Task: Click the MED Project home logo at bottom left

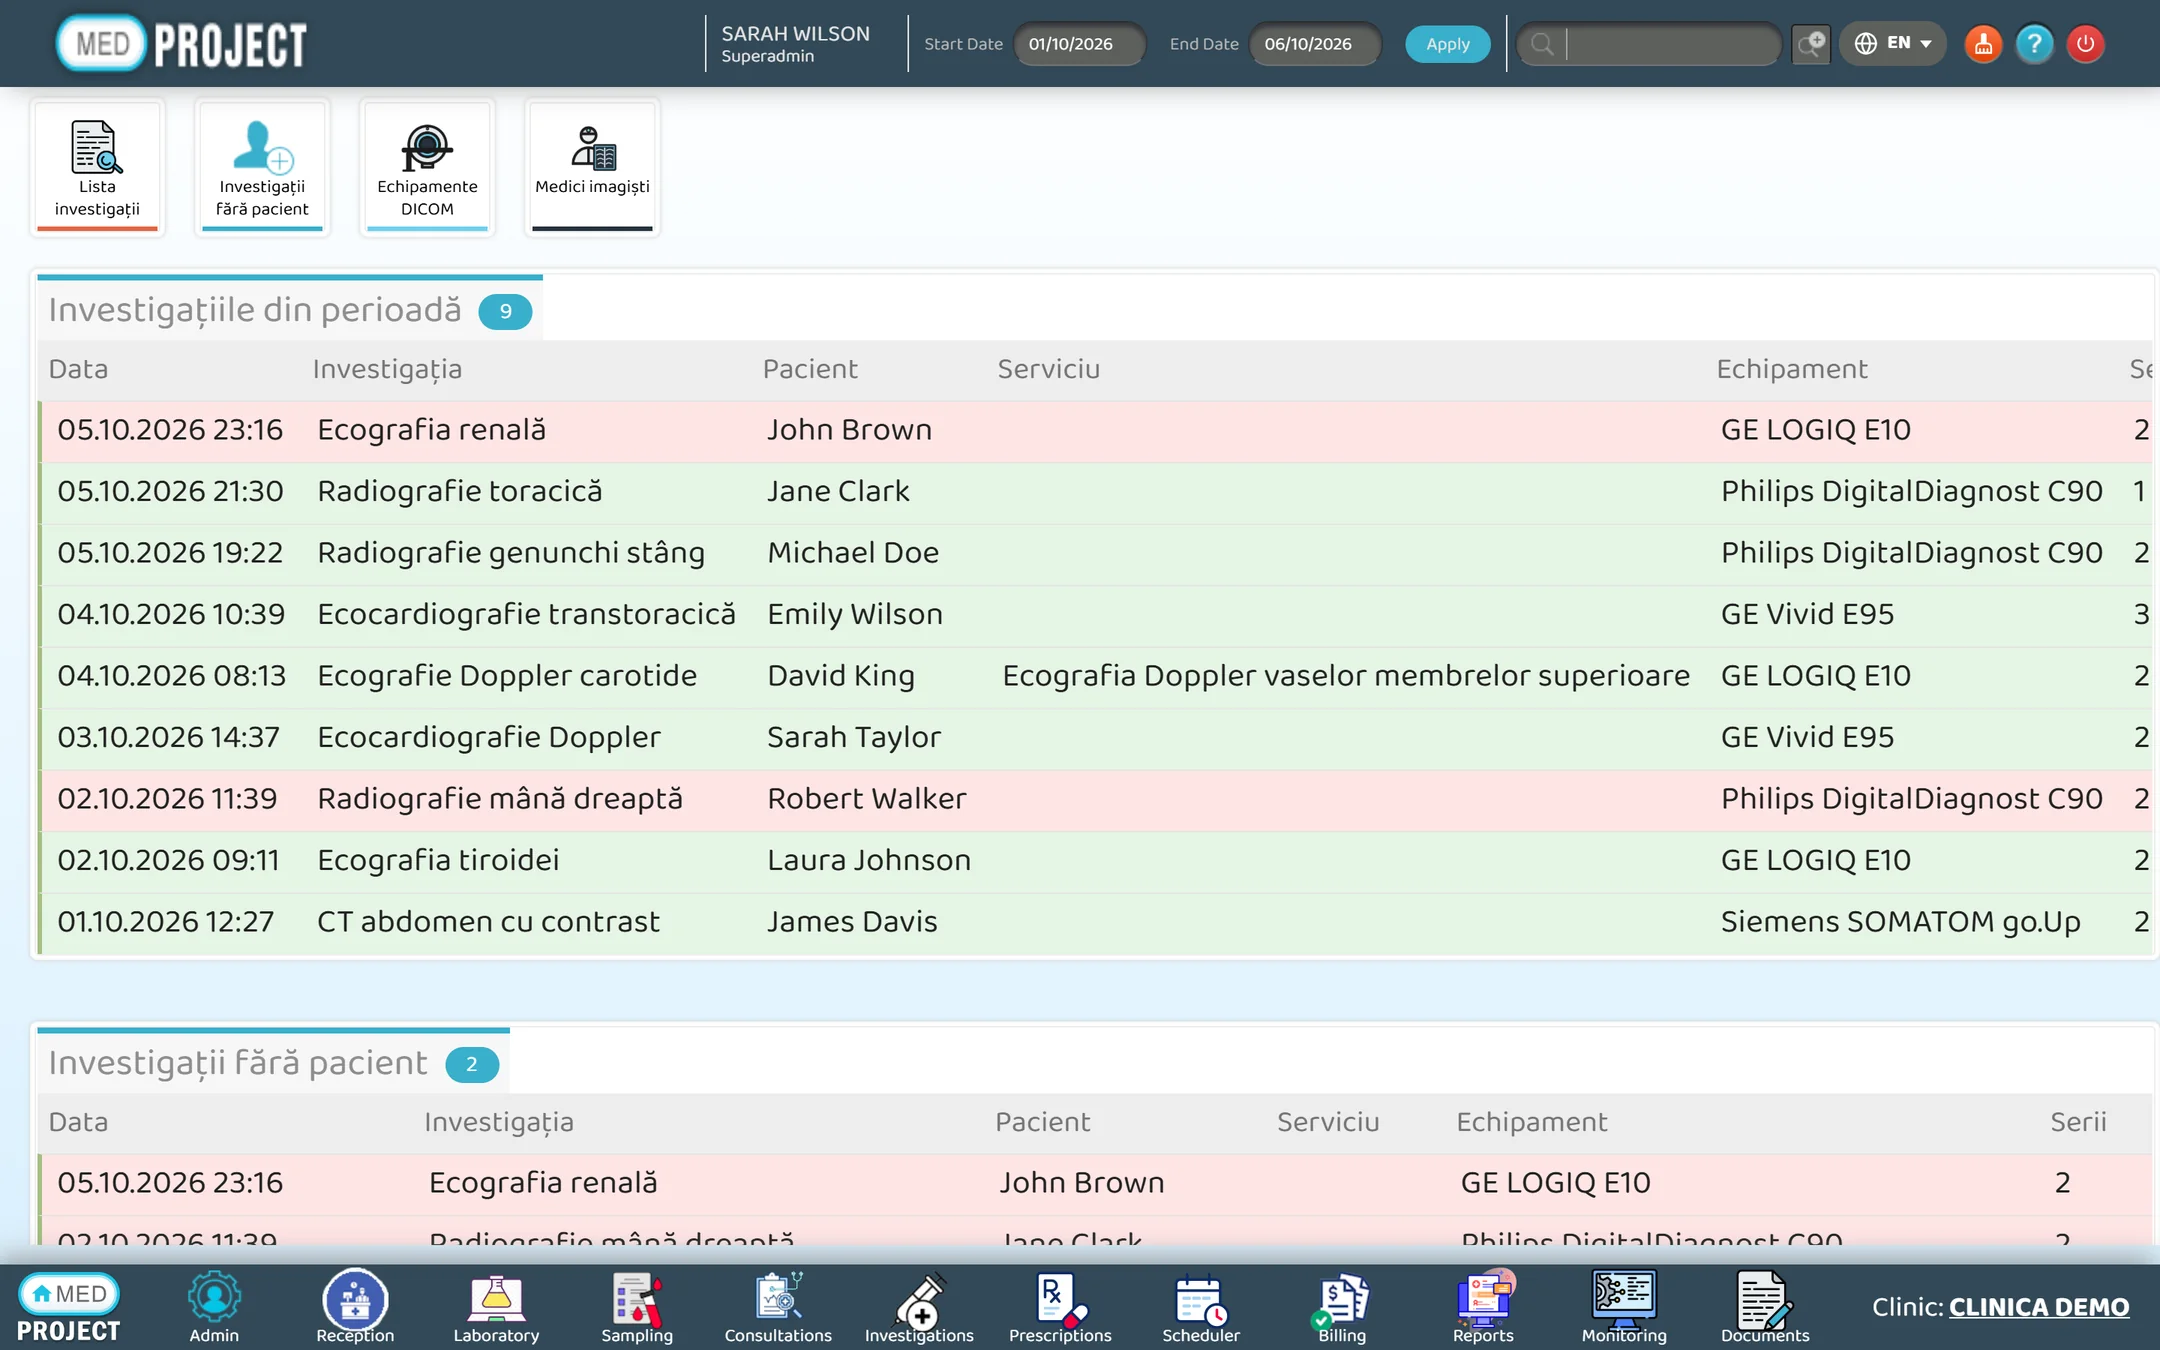Action: tap(69, 1307)
